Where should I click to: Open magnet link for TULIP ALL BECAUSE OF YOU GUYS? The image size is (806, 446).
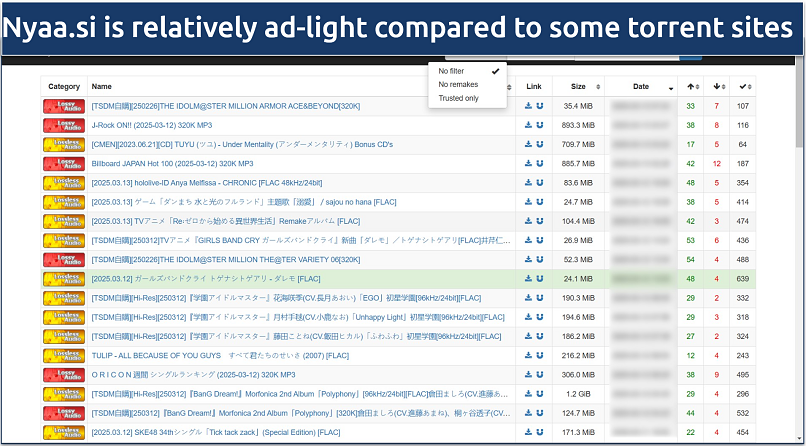[x=540, y=356]
